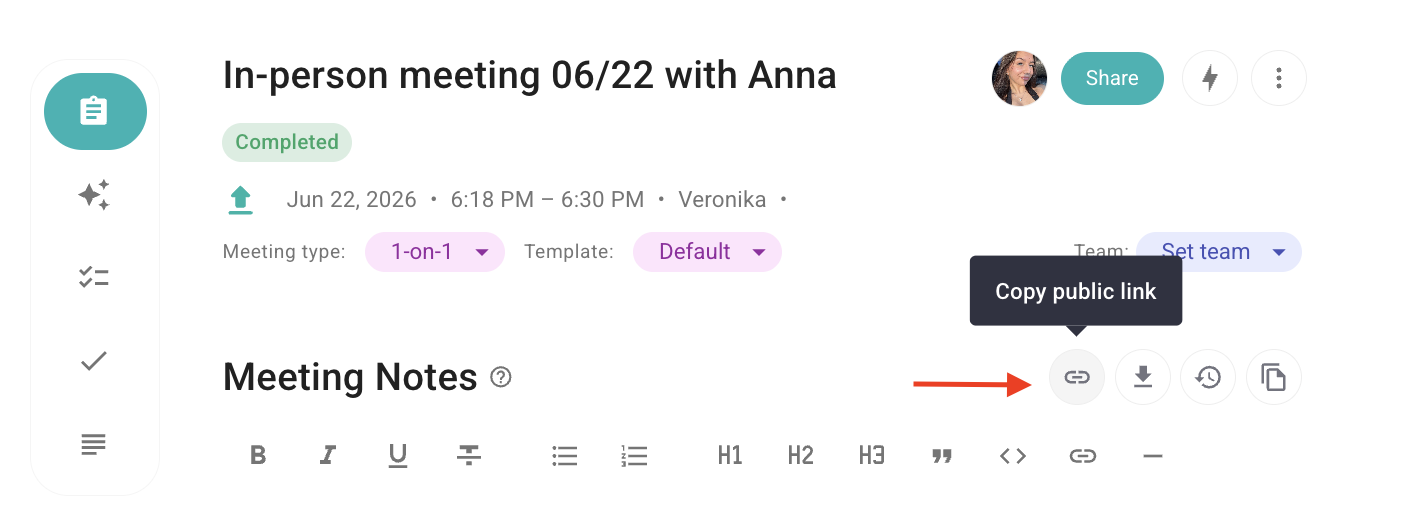Screen dimensions: 1416x514
Task: Open the lightning bolt actions button
Action: tap(1210, 78)
